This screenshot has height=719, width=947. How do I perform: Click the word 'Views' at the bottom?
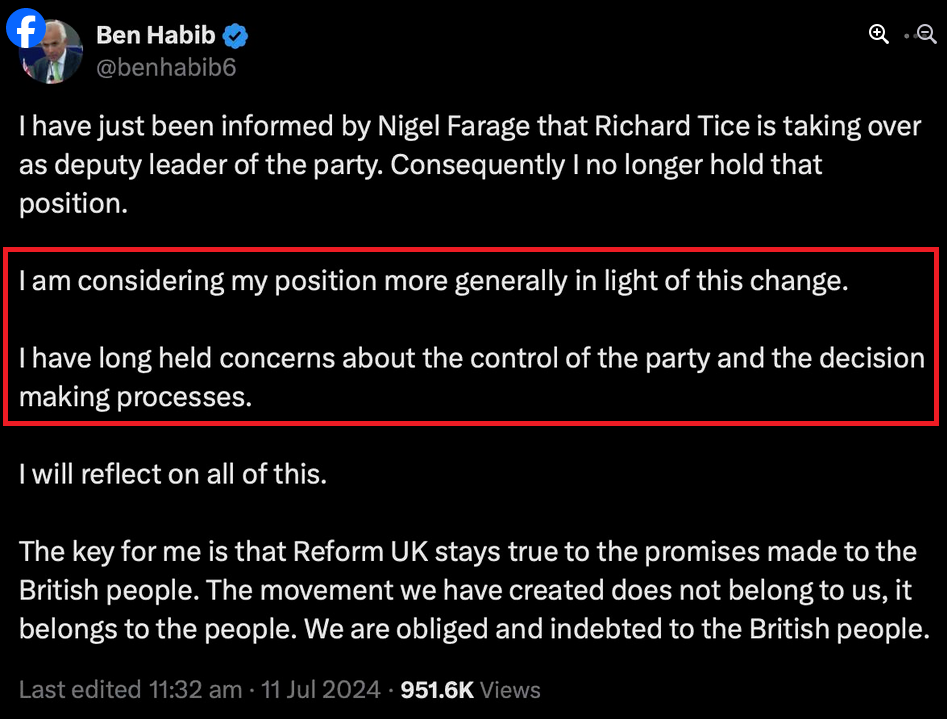(509, 689)
